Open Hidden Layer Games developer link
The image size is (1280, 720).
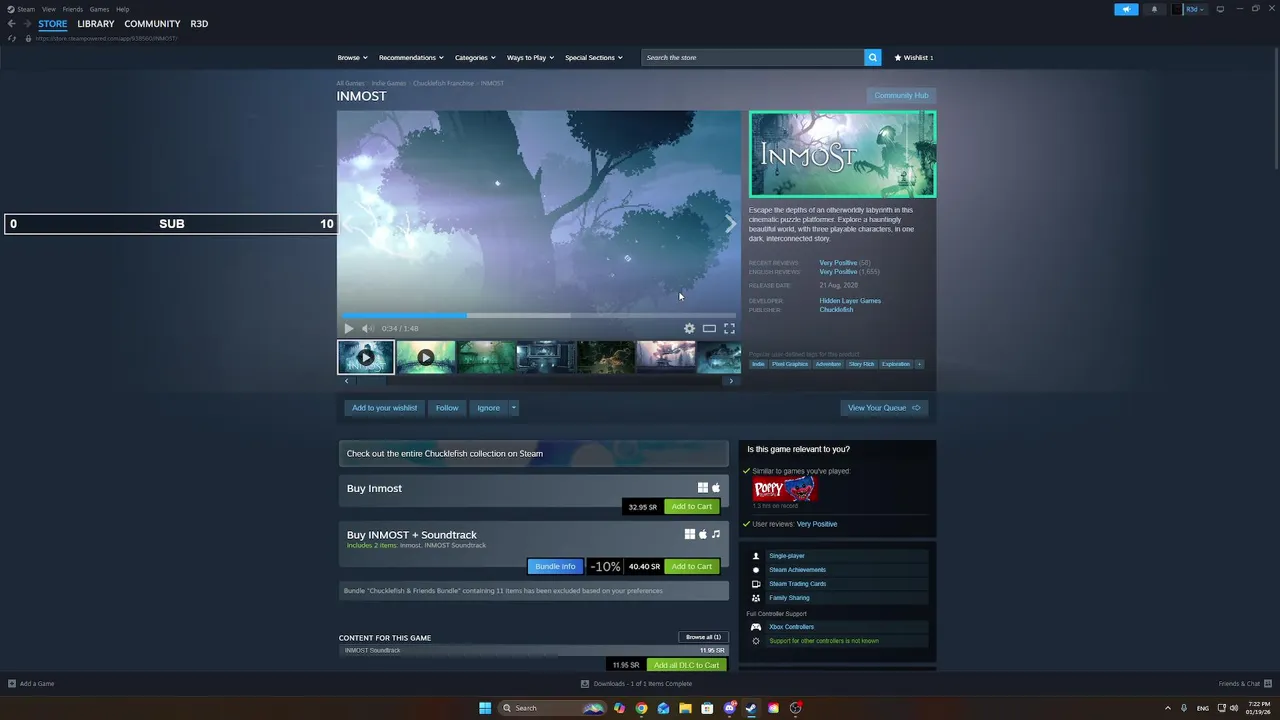coord(850,301)
